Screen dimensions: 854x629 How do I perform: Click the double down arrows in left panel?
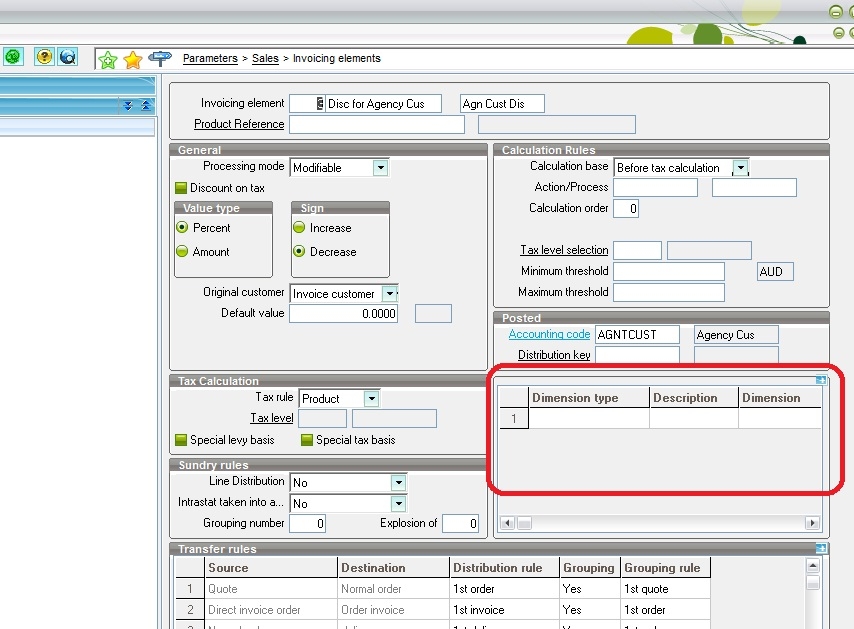(127, 105)
